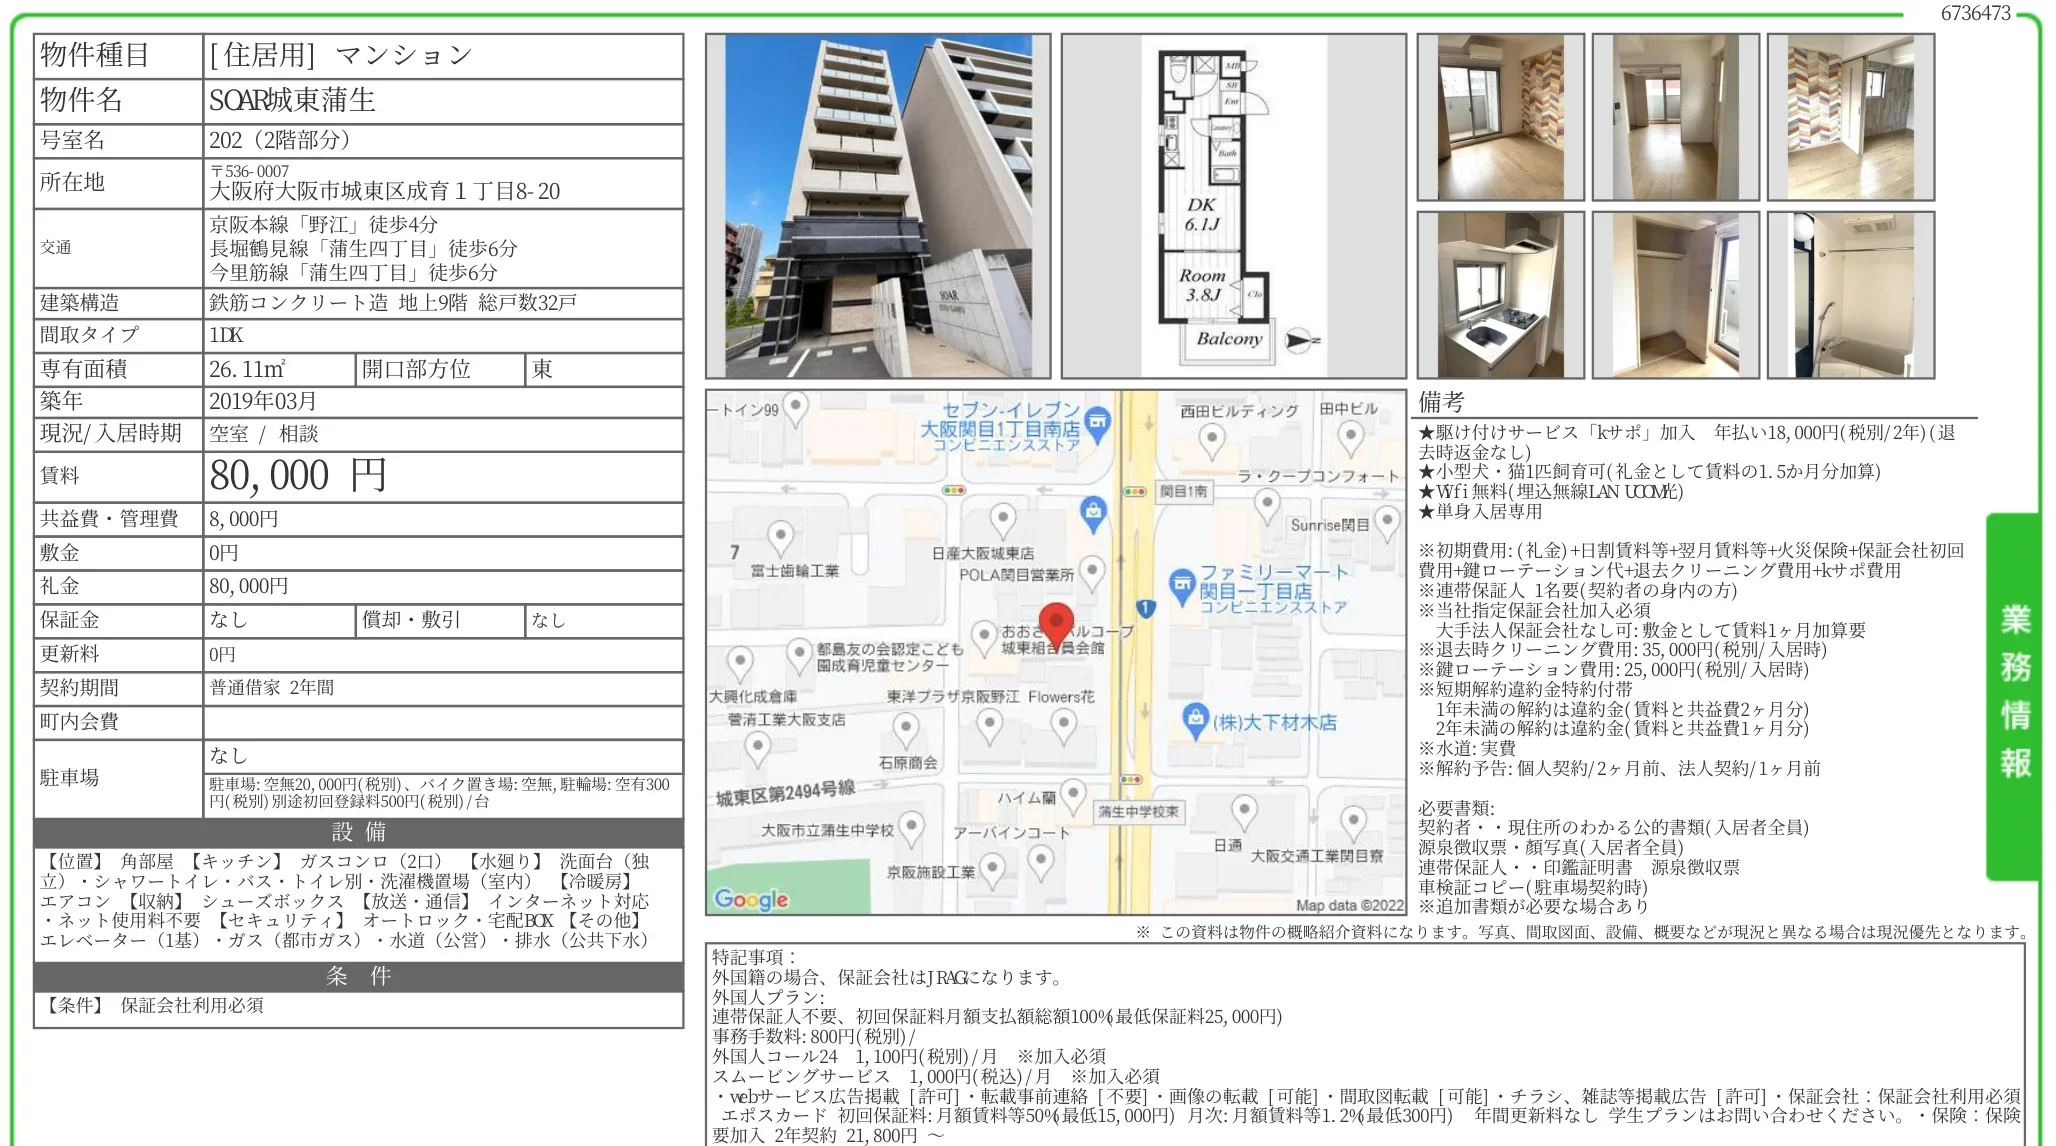Open the kitchen sink and gas stove photo

click(x=1500, y=295)
